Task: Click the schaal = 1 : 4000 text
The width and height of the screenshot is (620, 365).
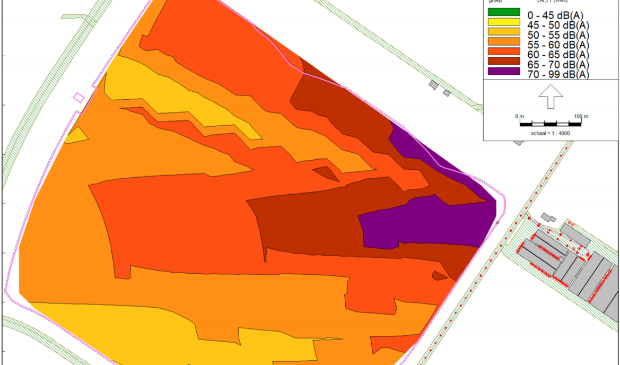Action: 550,133
